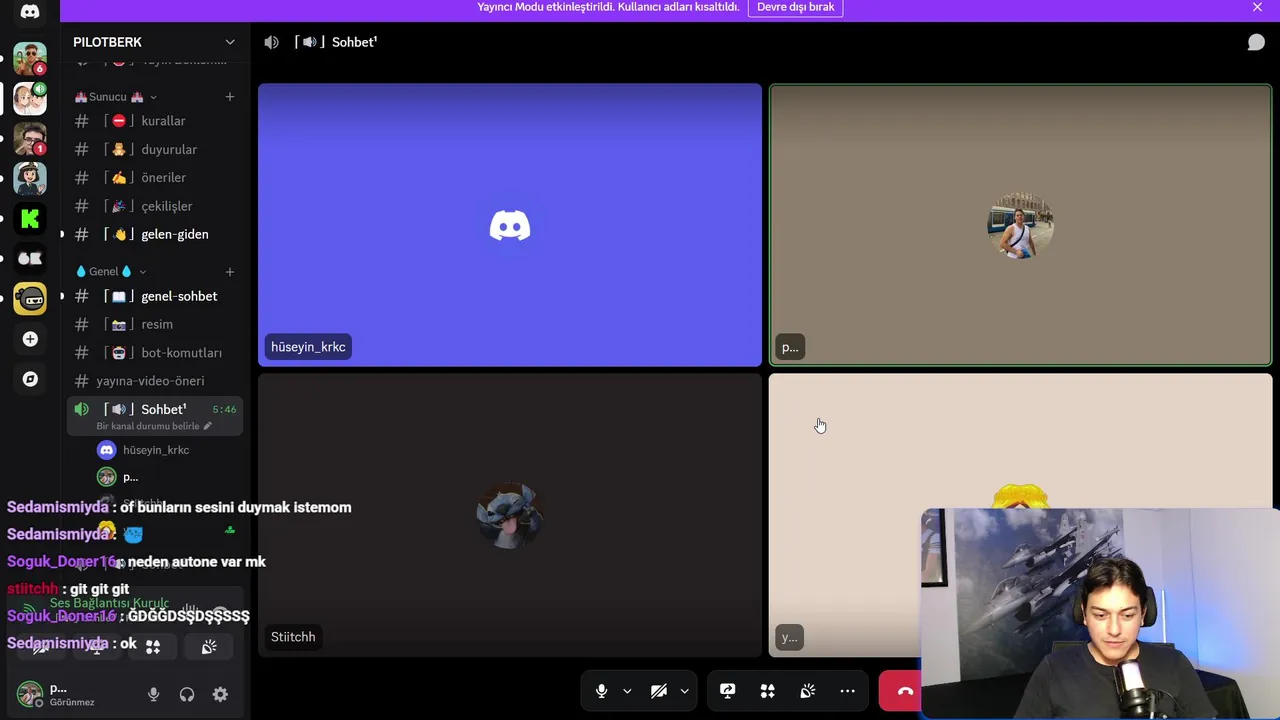
Task: Open Discover servers compass icon
Action: [30, 379]
